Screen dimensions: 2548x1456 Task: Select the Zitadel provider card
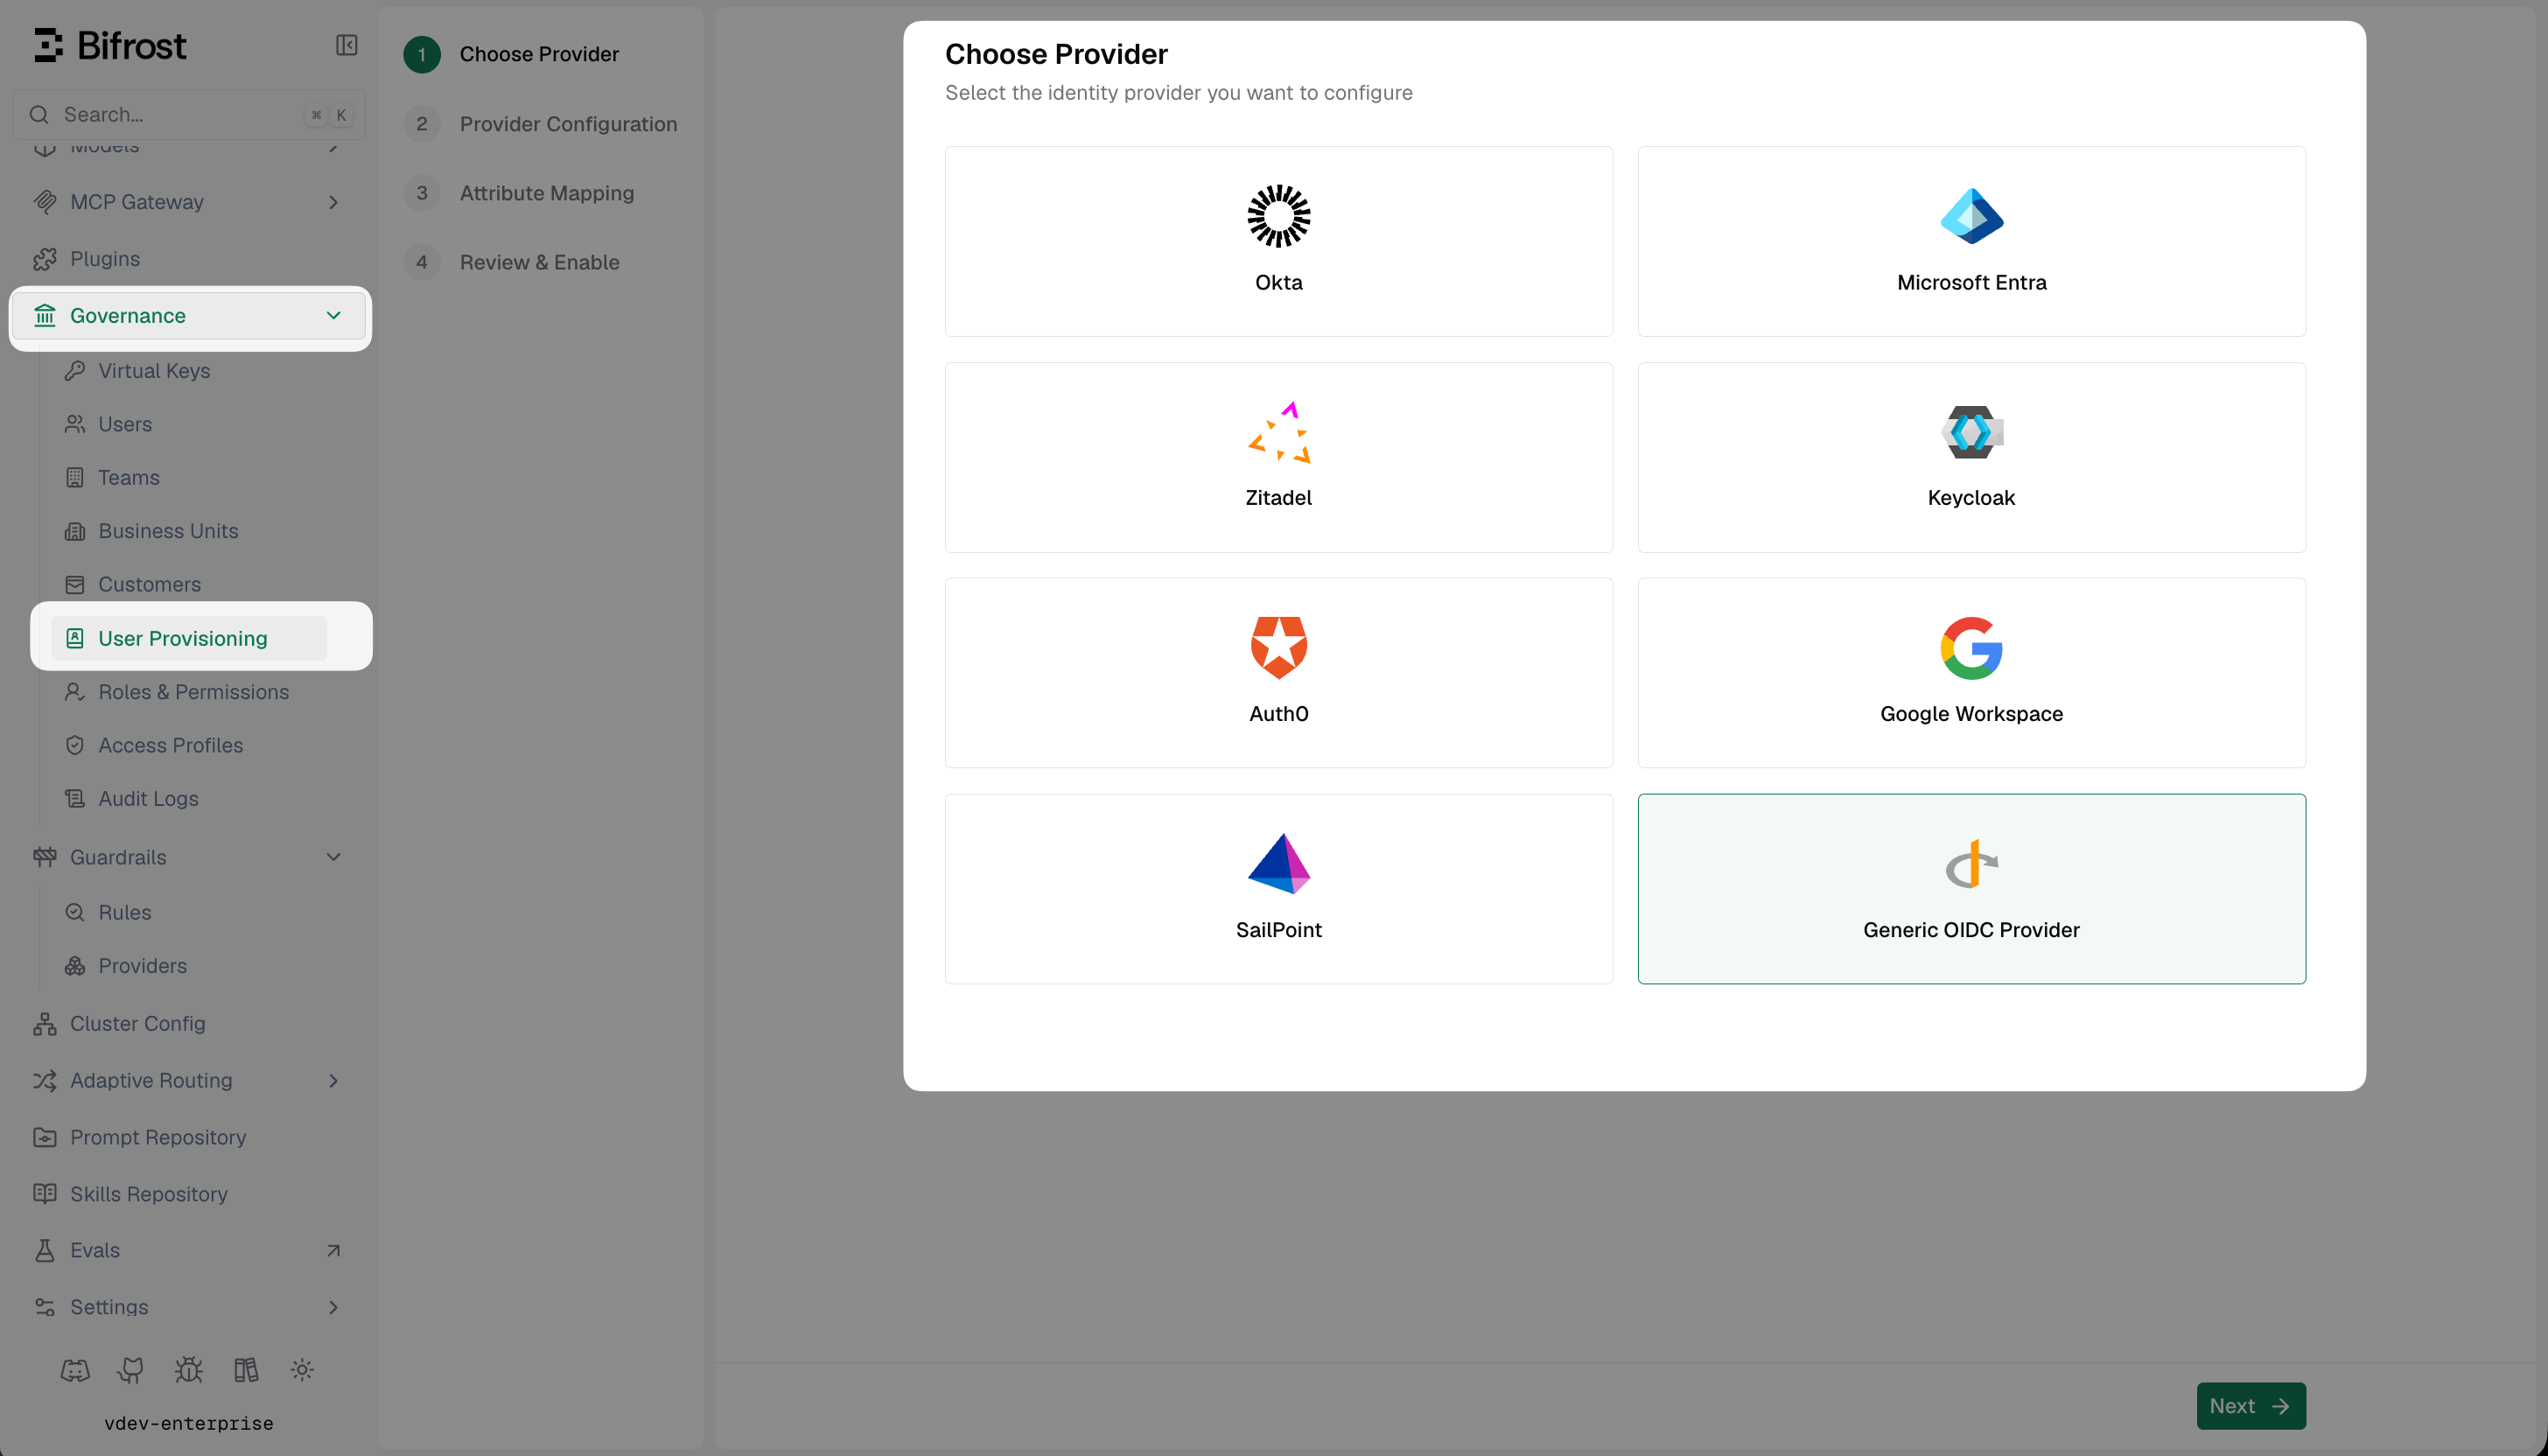(x=1279, y=458)
